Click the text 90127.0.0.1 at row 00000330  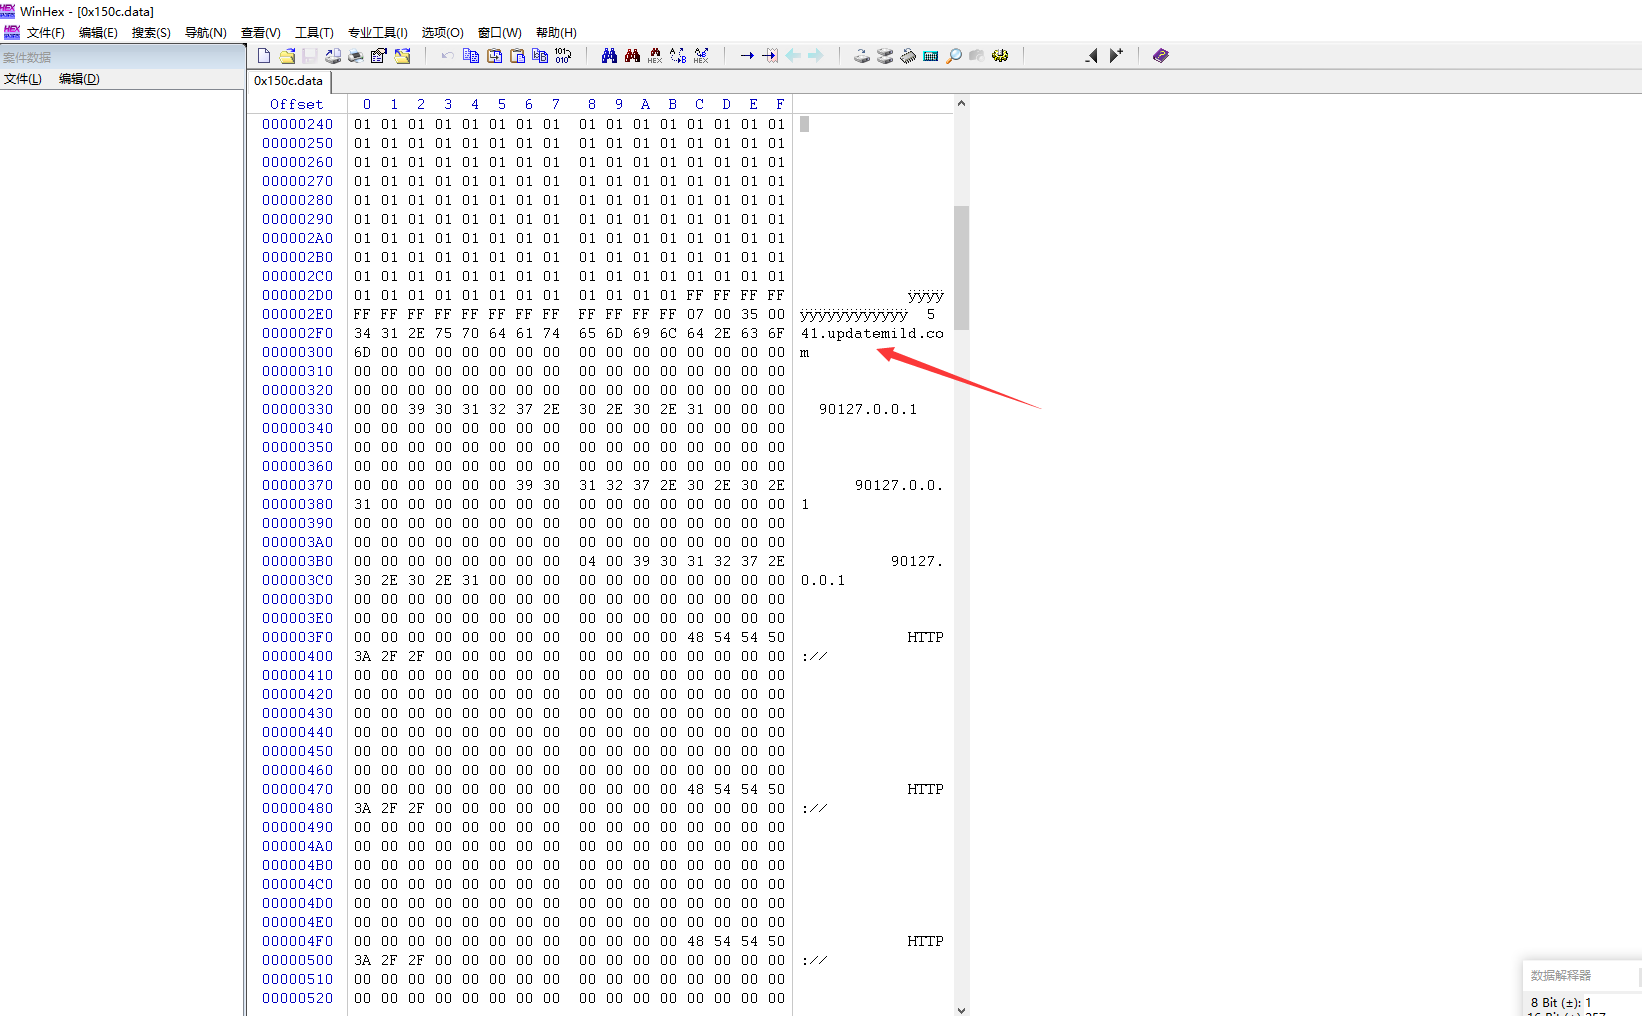(868, 409)
